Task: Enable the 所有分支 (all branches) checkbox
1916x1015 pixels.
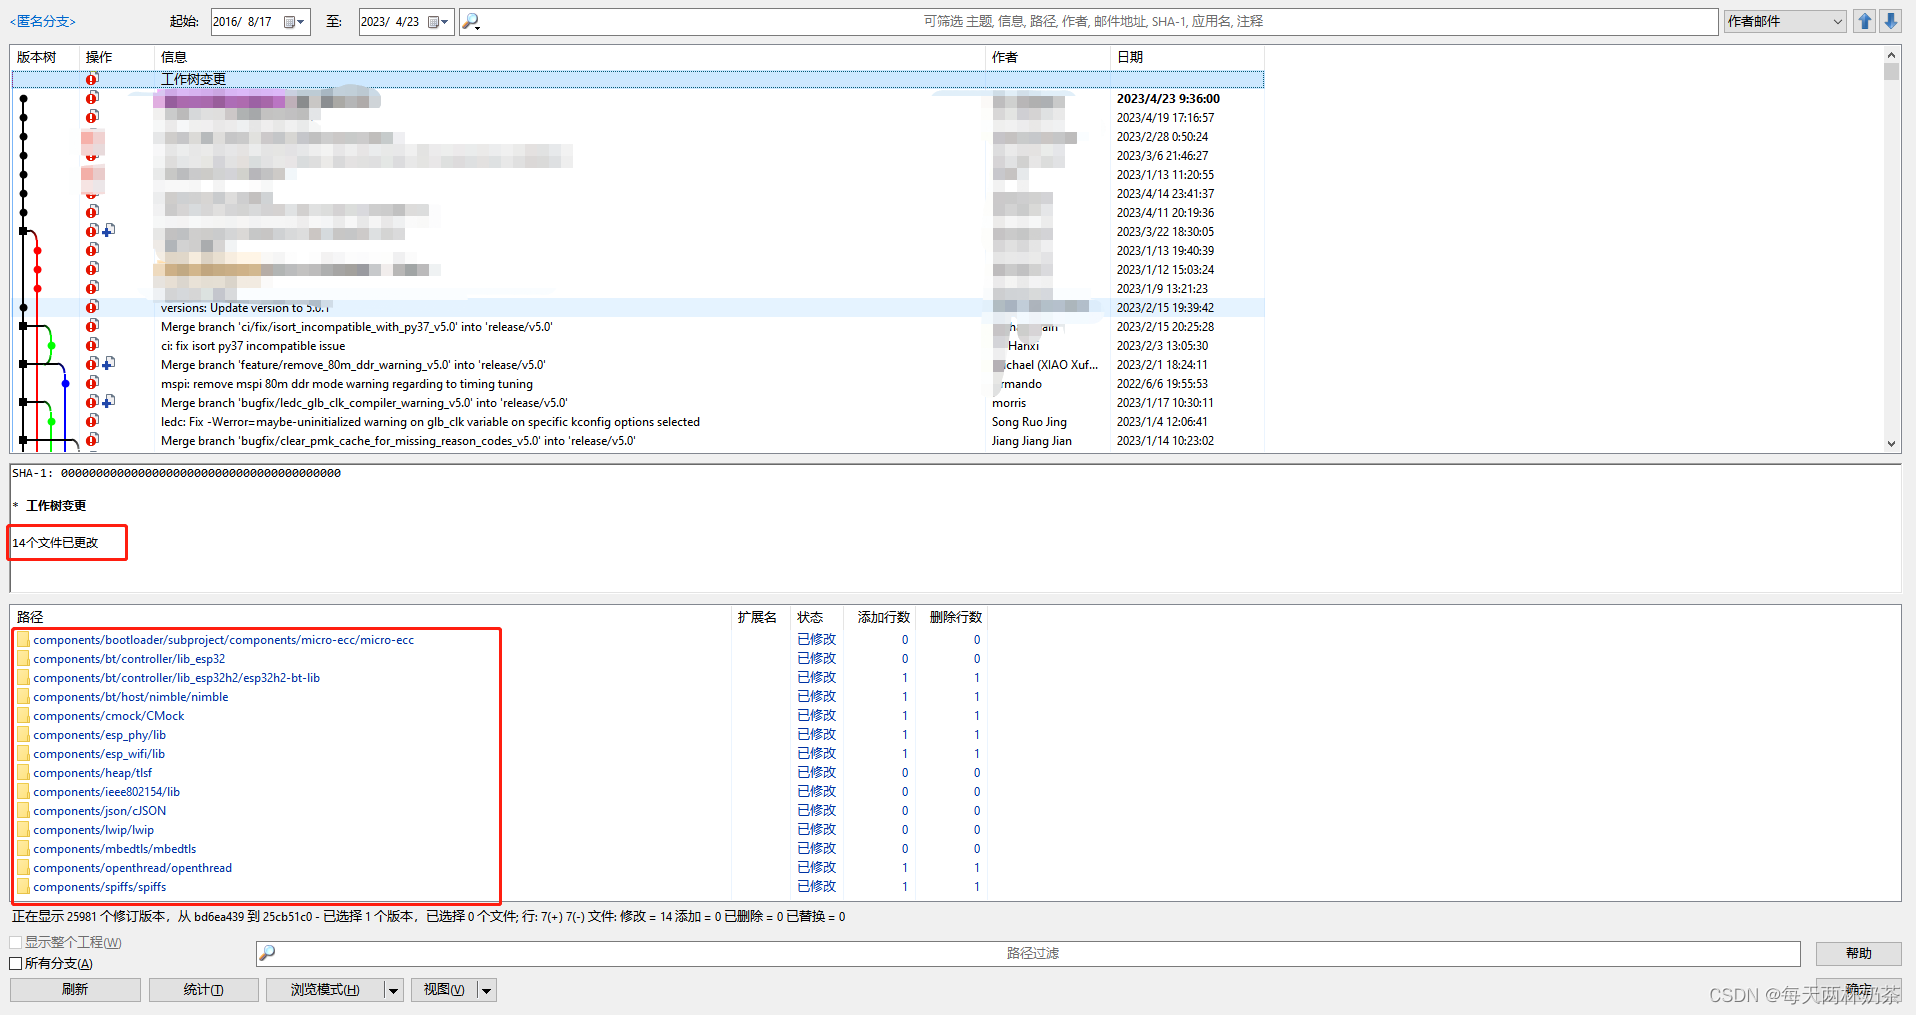Action: (15, 964)
